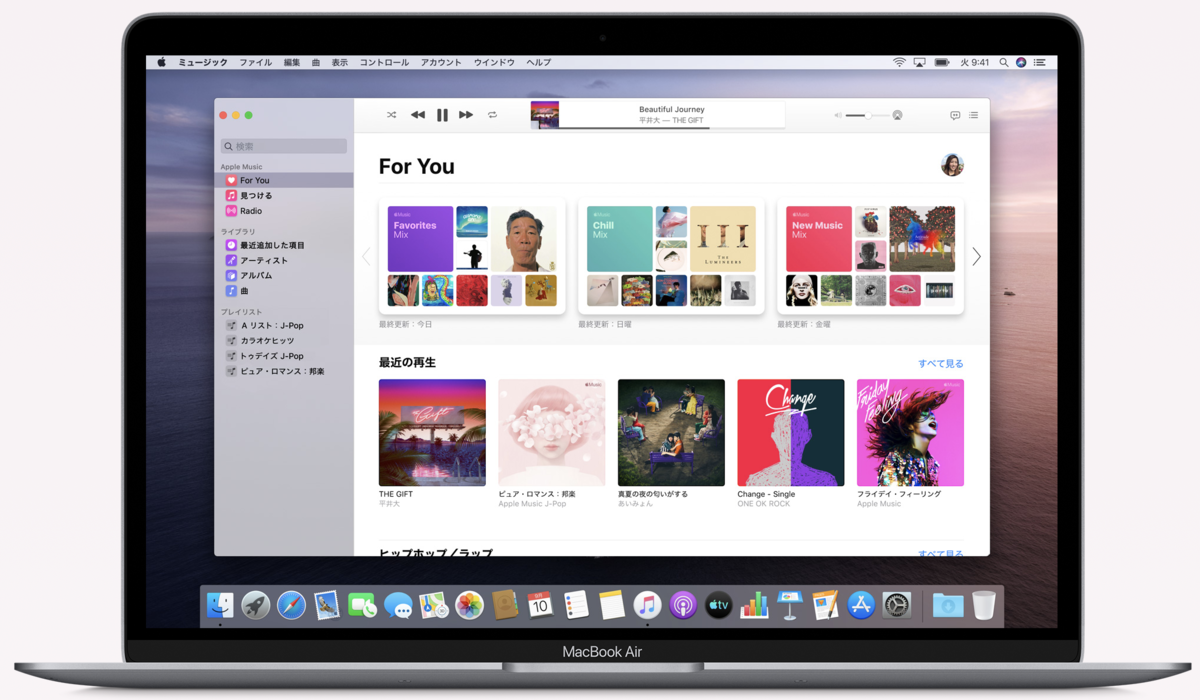1200x700 pixels.
Task: Launch Podcasts from the Dock
Action: (x=682, y=605)
